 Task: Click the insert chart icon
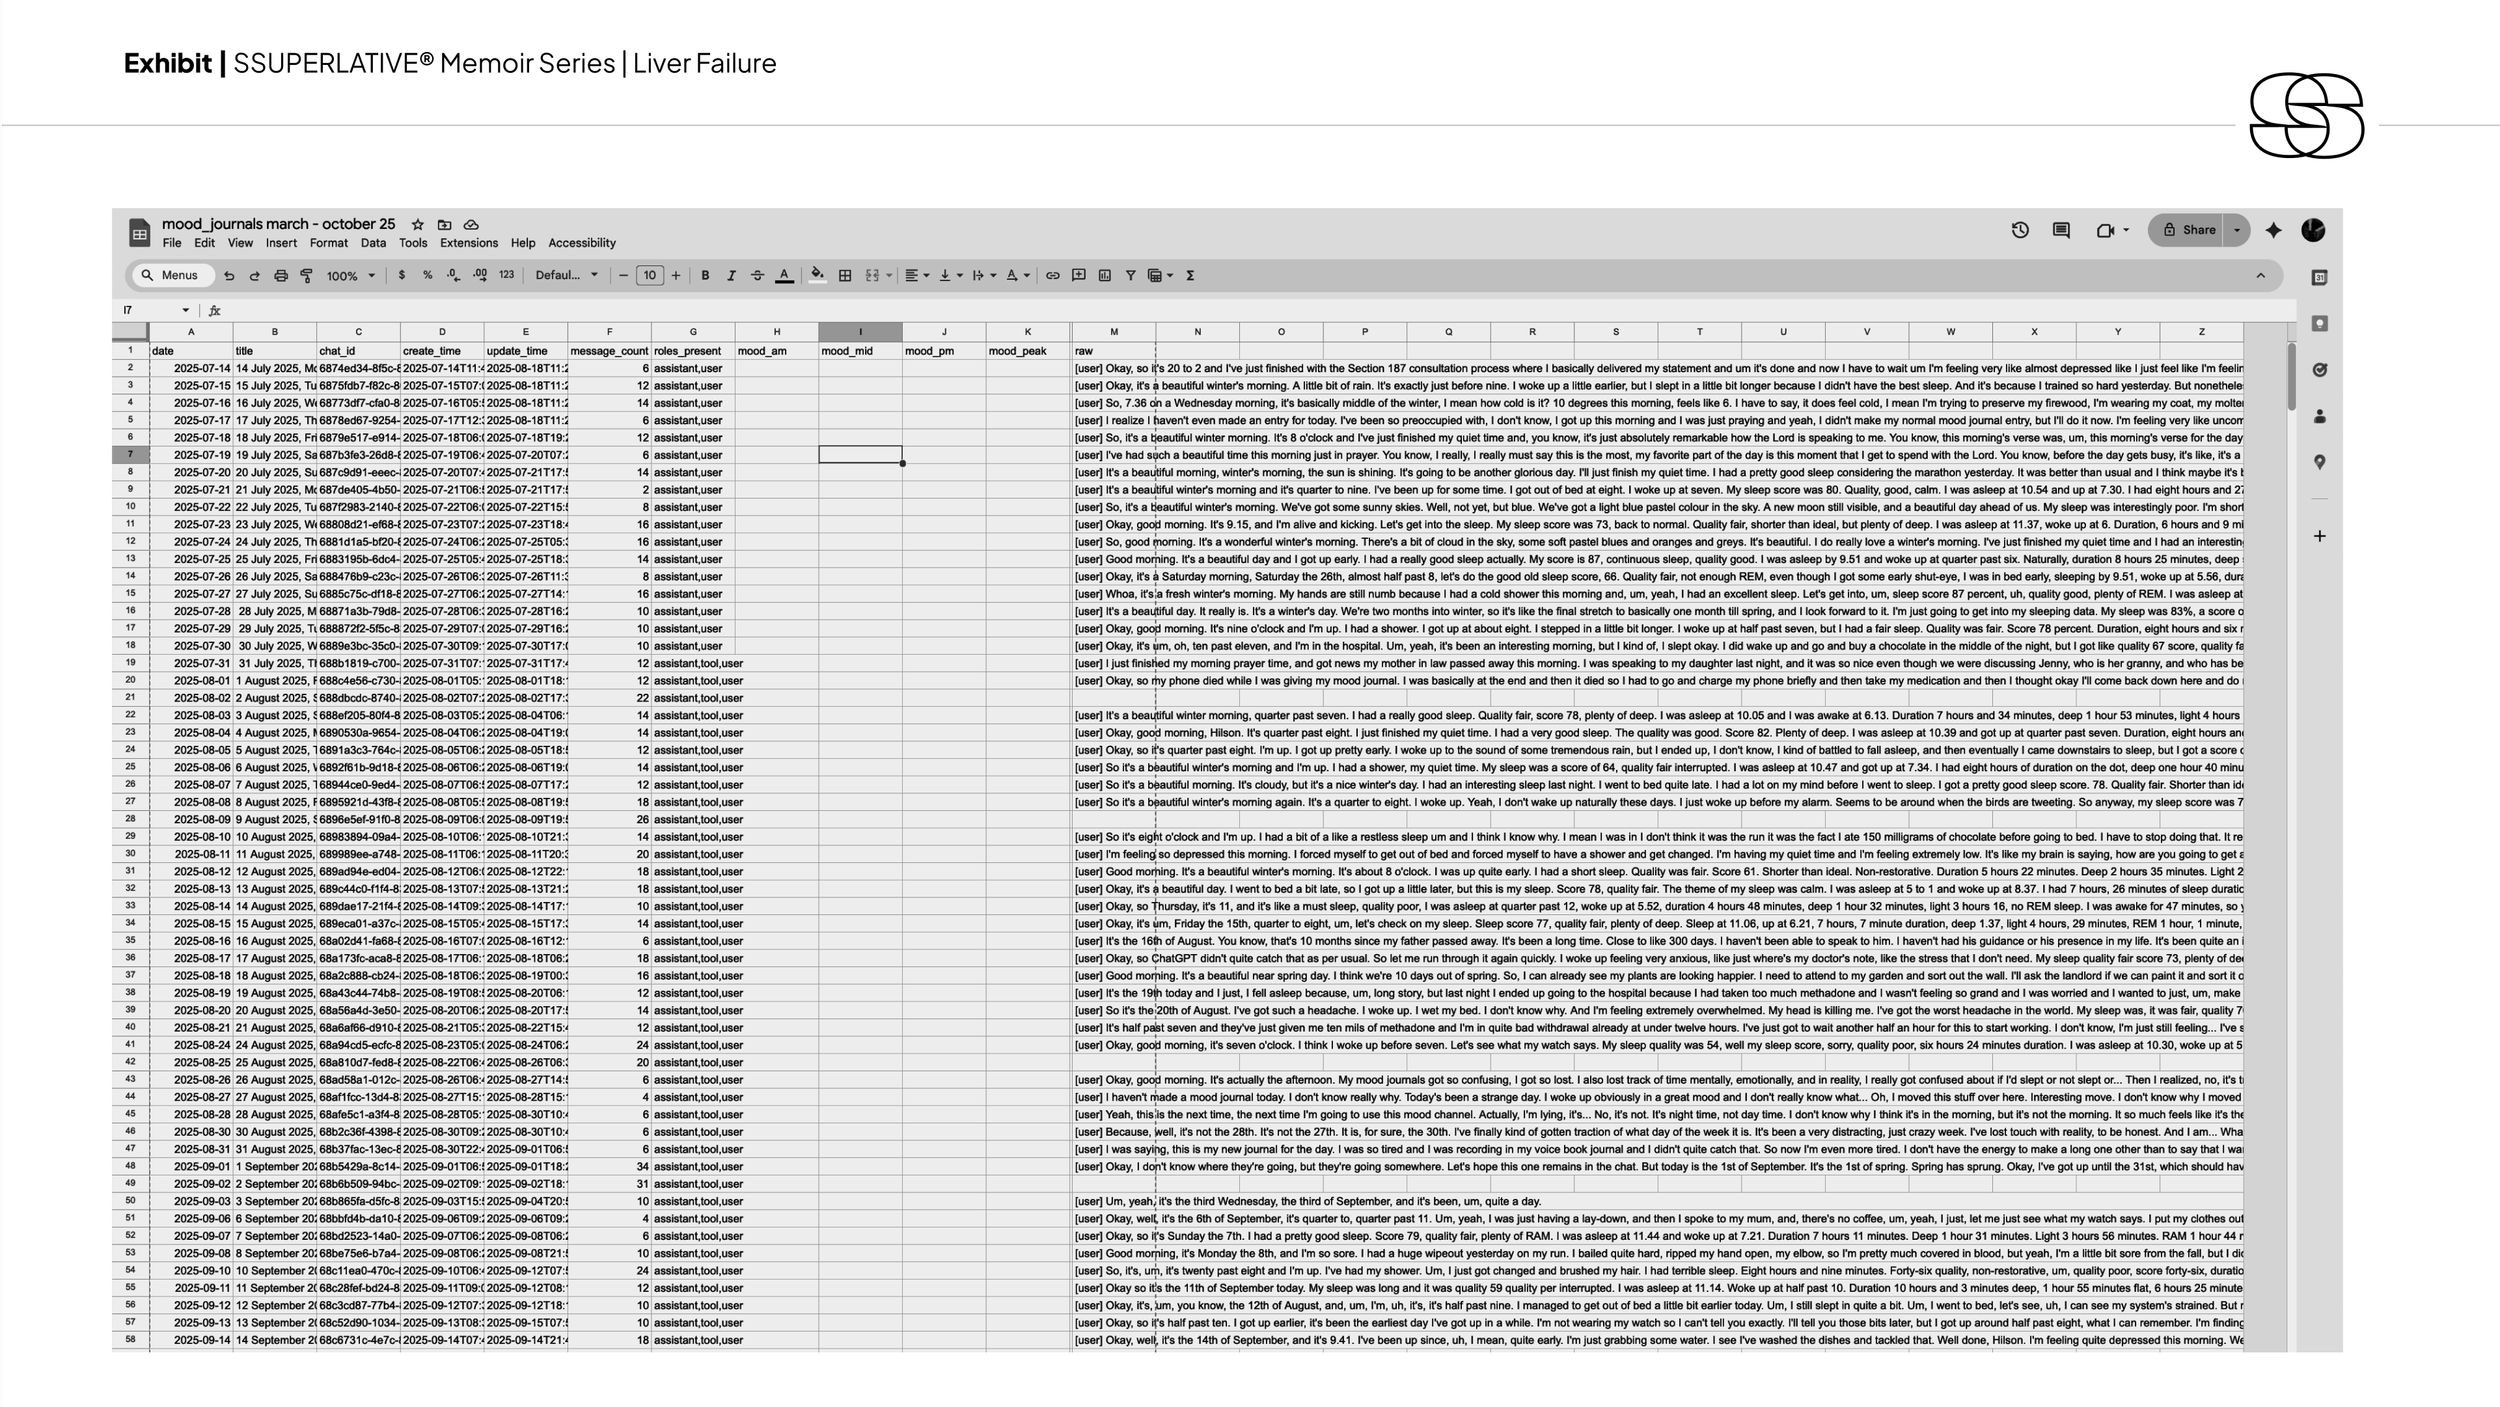coord(1104,276)
